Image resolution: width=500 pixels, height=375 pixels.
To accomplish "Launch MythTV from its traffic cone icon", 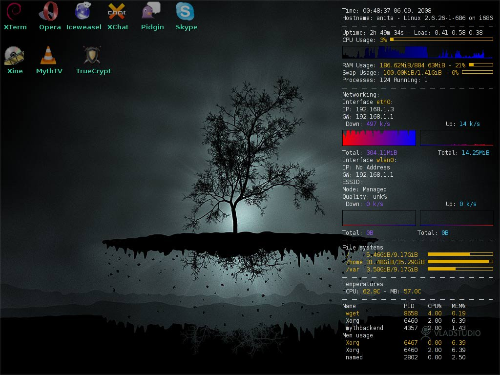I will click(48, 55).
